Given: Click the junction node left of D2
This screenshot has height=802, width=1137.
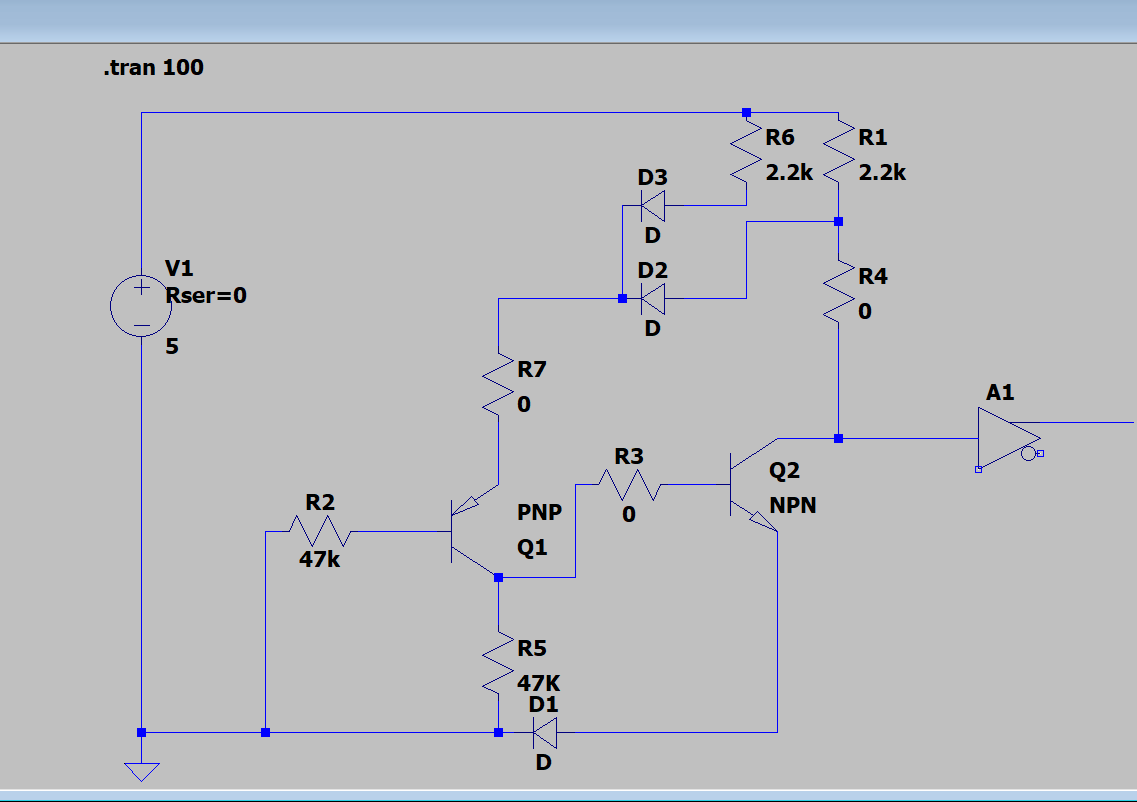Looking at the screenshot, I should tap(622, 299).
